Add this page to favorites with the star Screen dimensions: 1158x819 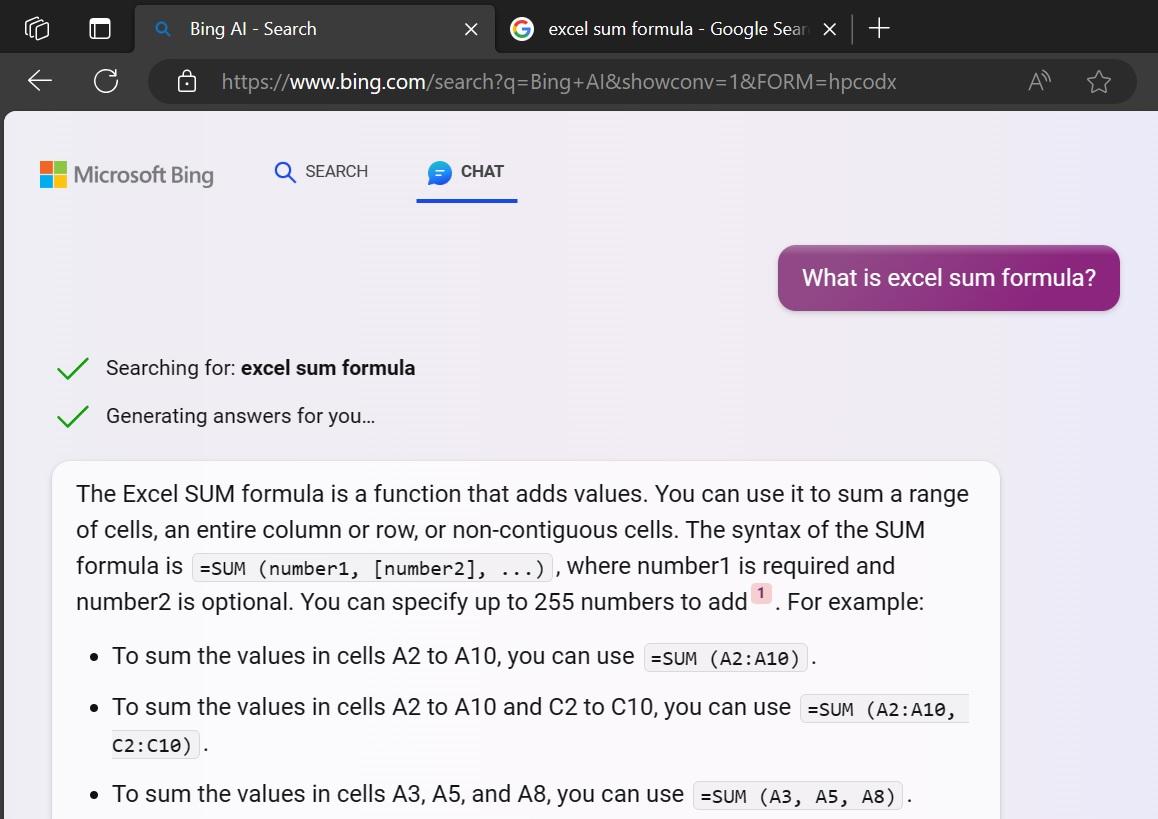pyautogui.click(x=1099, y=82)
